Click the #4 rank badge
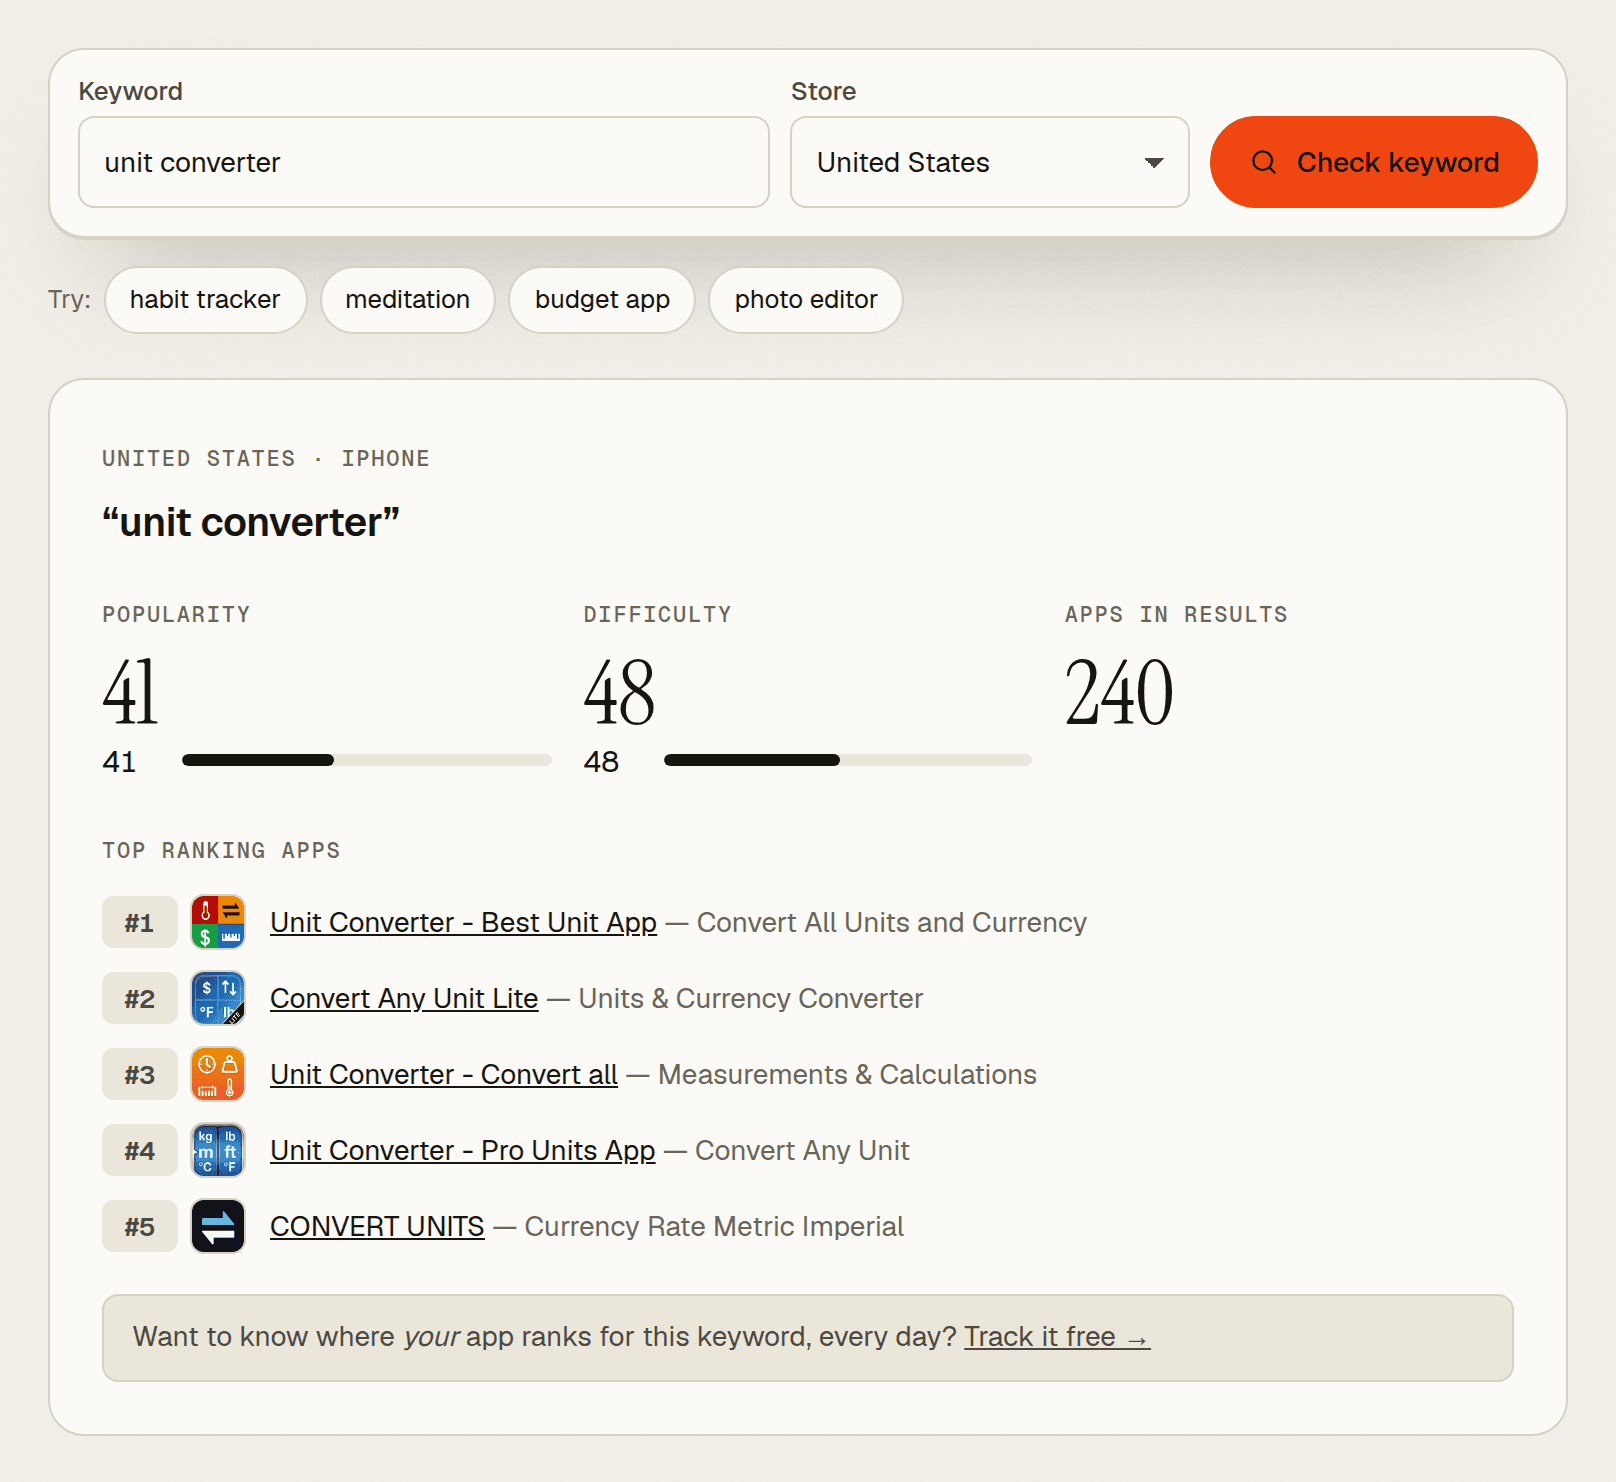The width and height of the screenshot is (1616, 1482). [140, 1150]
